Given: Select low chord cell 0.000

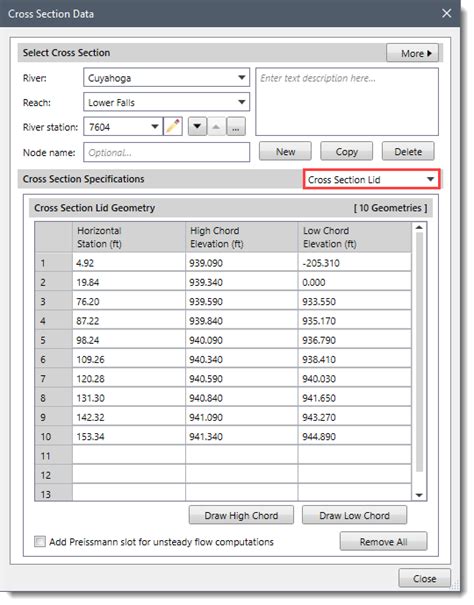Looking at the screenshot, I should tap(354, 282).
